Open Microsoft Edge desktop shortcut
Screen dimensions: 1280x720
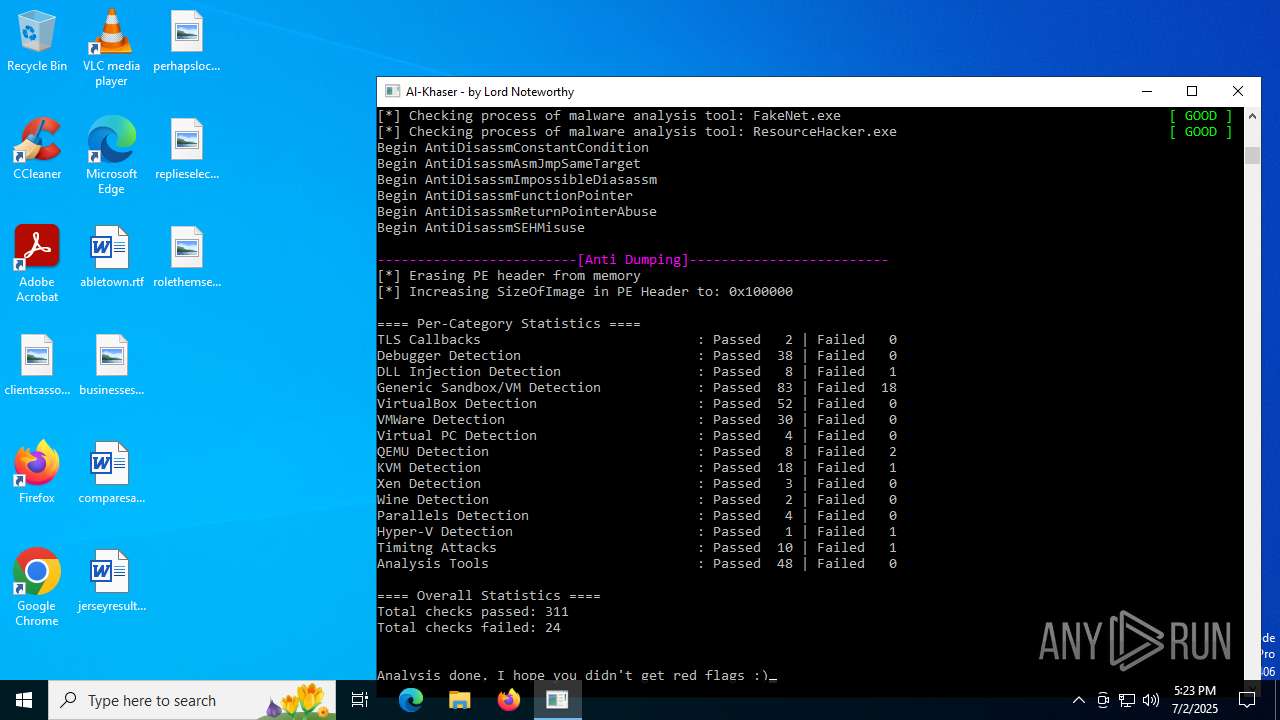(x=111, y=156)
